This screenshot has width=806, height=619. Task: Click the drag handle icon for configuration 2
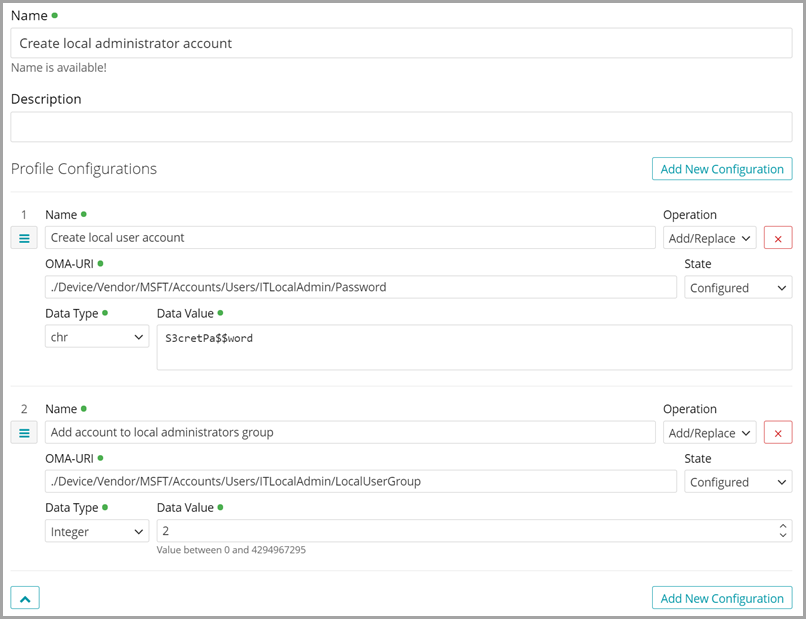click(24, 432)
